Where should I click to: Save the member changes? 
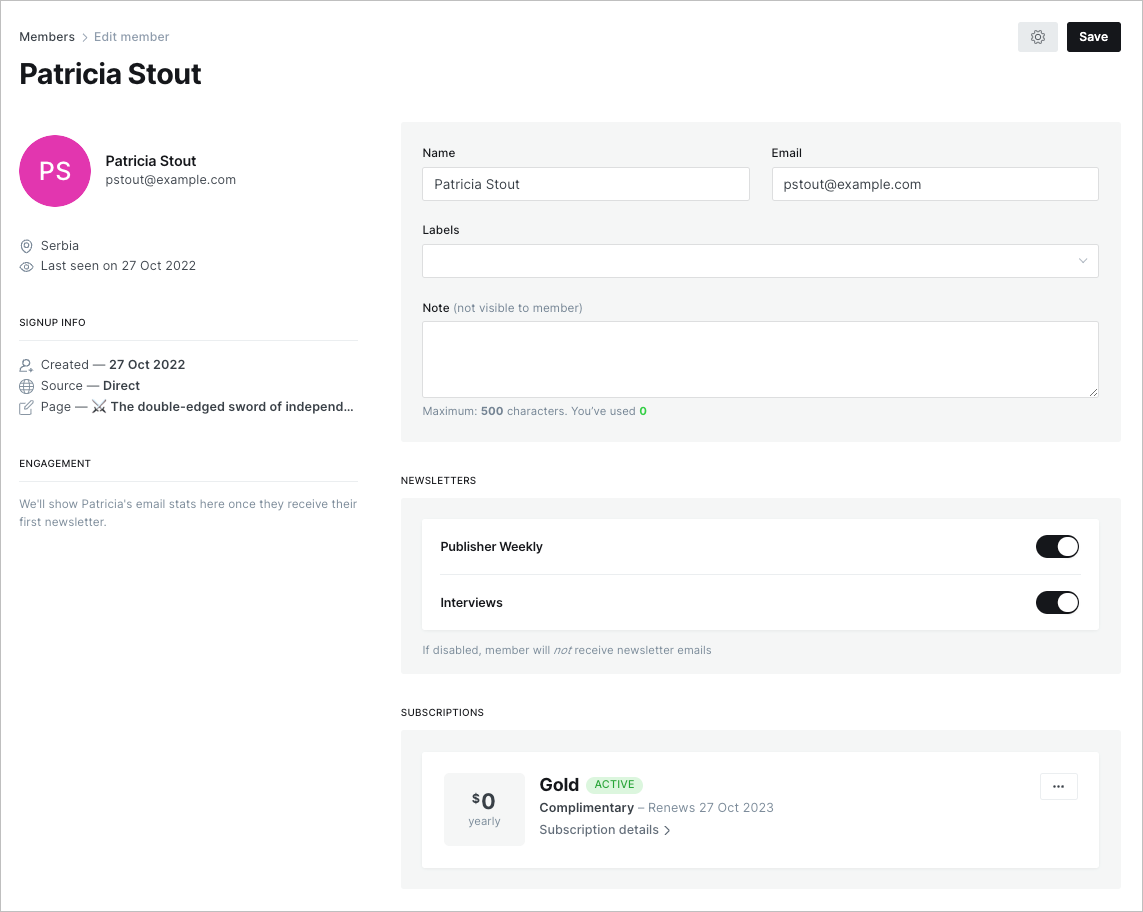click(x=1093, y=37)
